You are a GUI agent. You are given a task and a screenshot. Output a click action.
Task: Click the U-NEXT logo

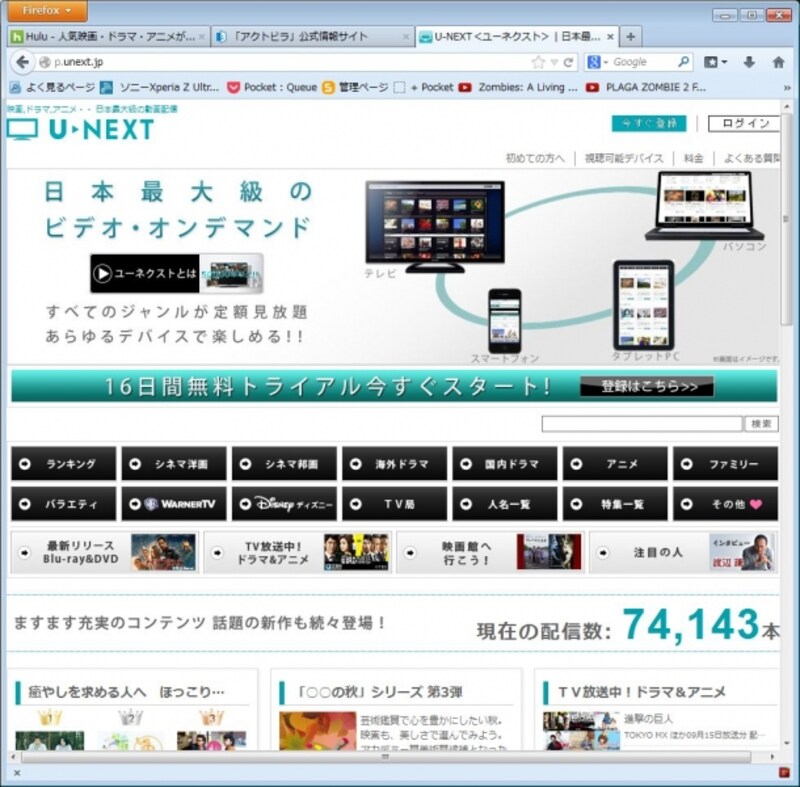[x=80, y=128]
